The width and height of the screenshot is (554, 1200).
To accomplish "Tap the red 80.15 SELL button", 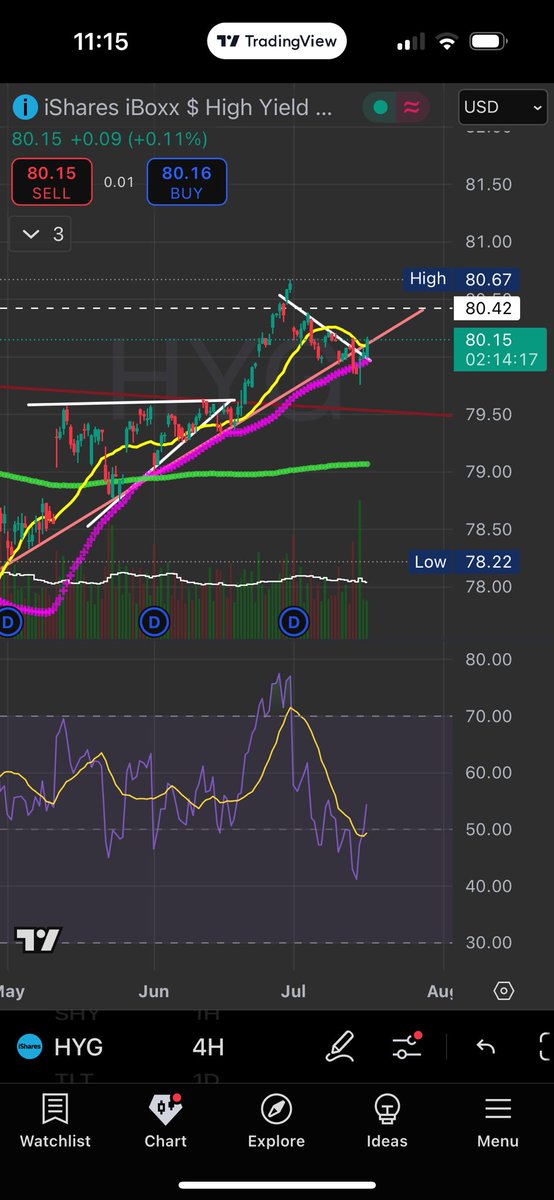I will click(51, 183).
